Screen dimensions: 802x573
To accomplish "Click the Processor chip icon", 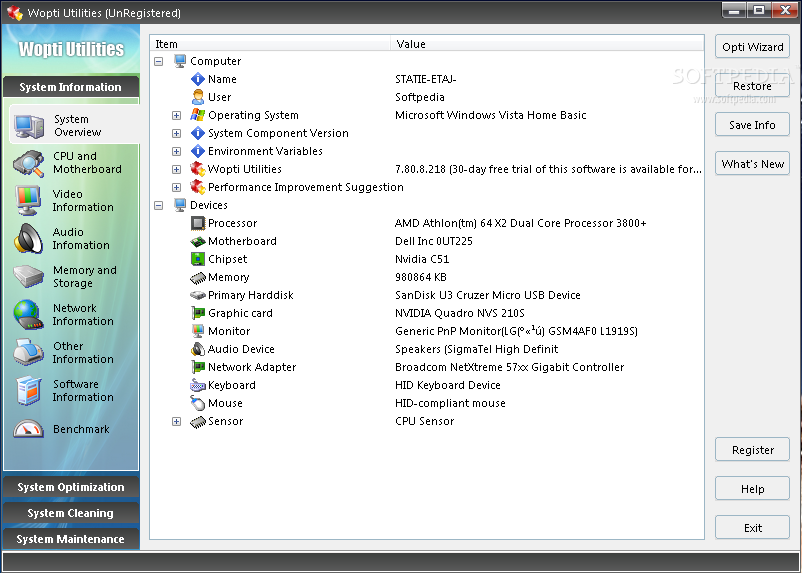I will point(197,223).
